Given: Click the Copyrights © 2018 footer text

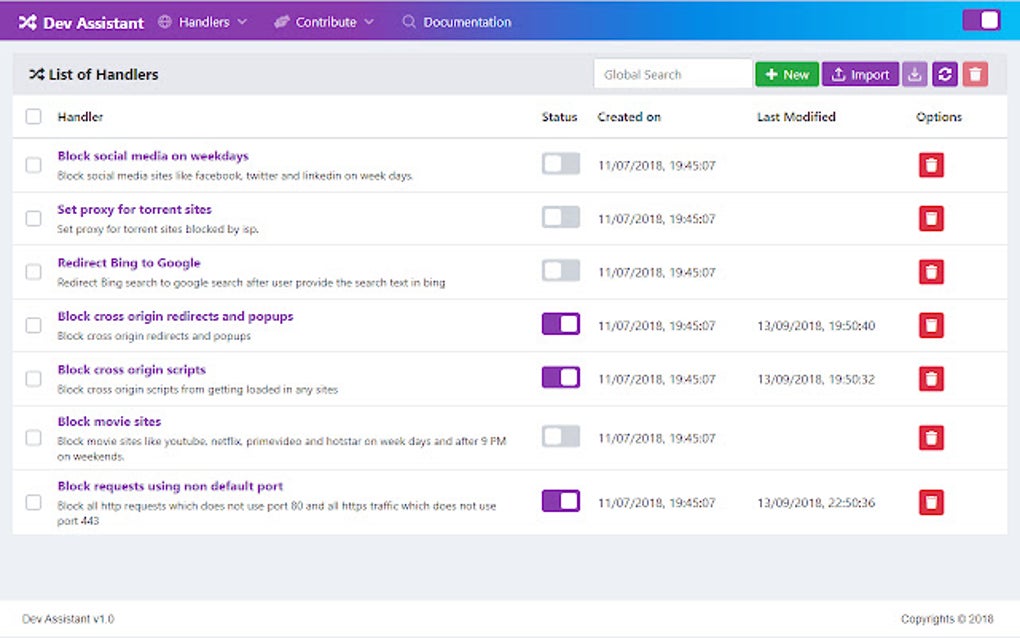Looking at the screenshot, I should click(x=947, y=618).
